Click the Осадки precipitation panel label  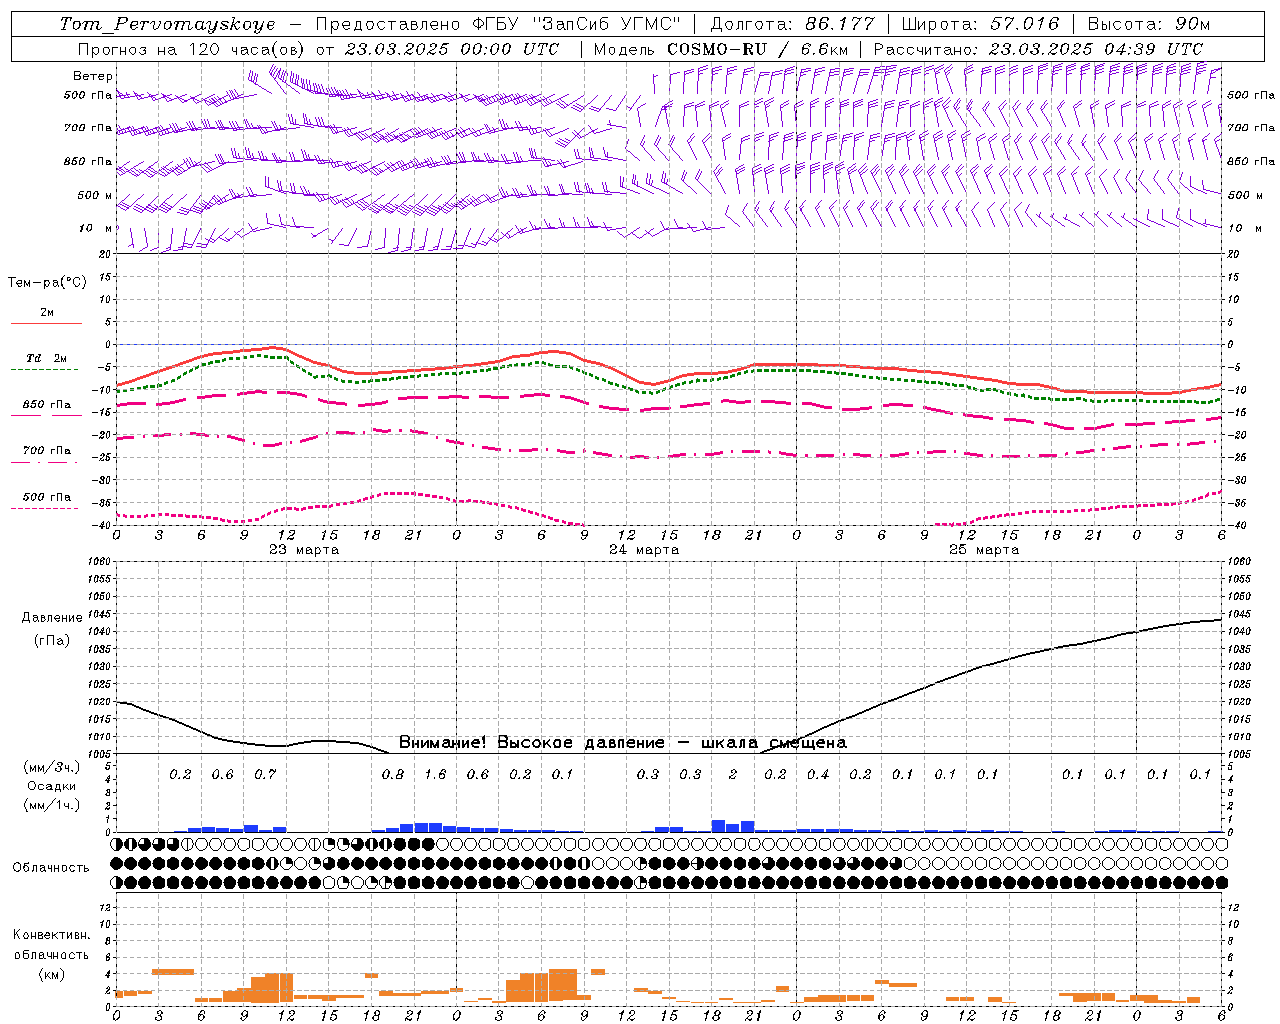[x=52, y=786]
